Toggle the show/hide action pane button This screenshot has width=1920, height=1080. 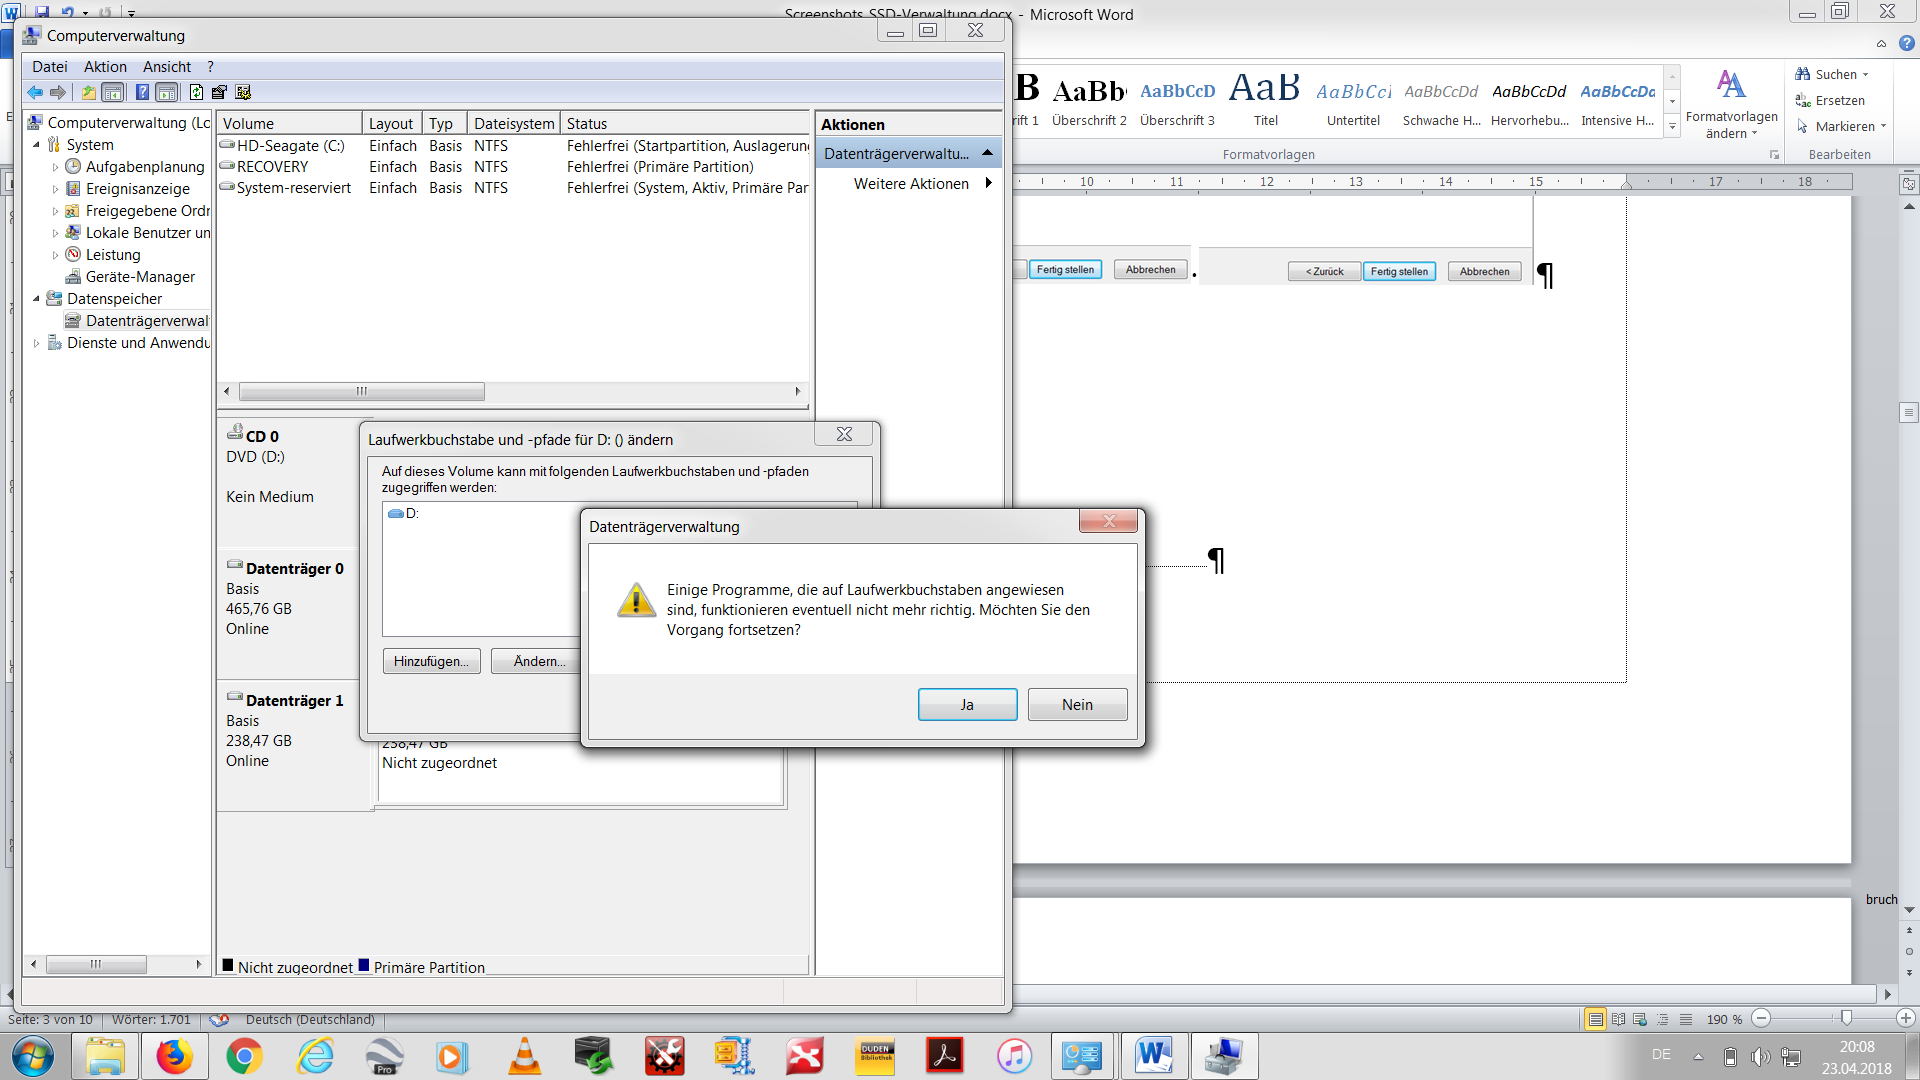click(x=167, y=92)
